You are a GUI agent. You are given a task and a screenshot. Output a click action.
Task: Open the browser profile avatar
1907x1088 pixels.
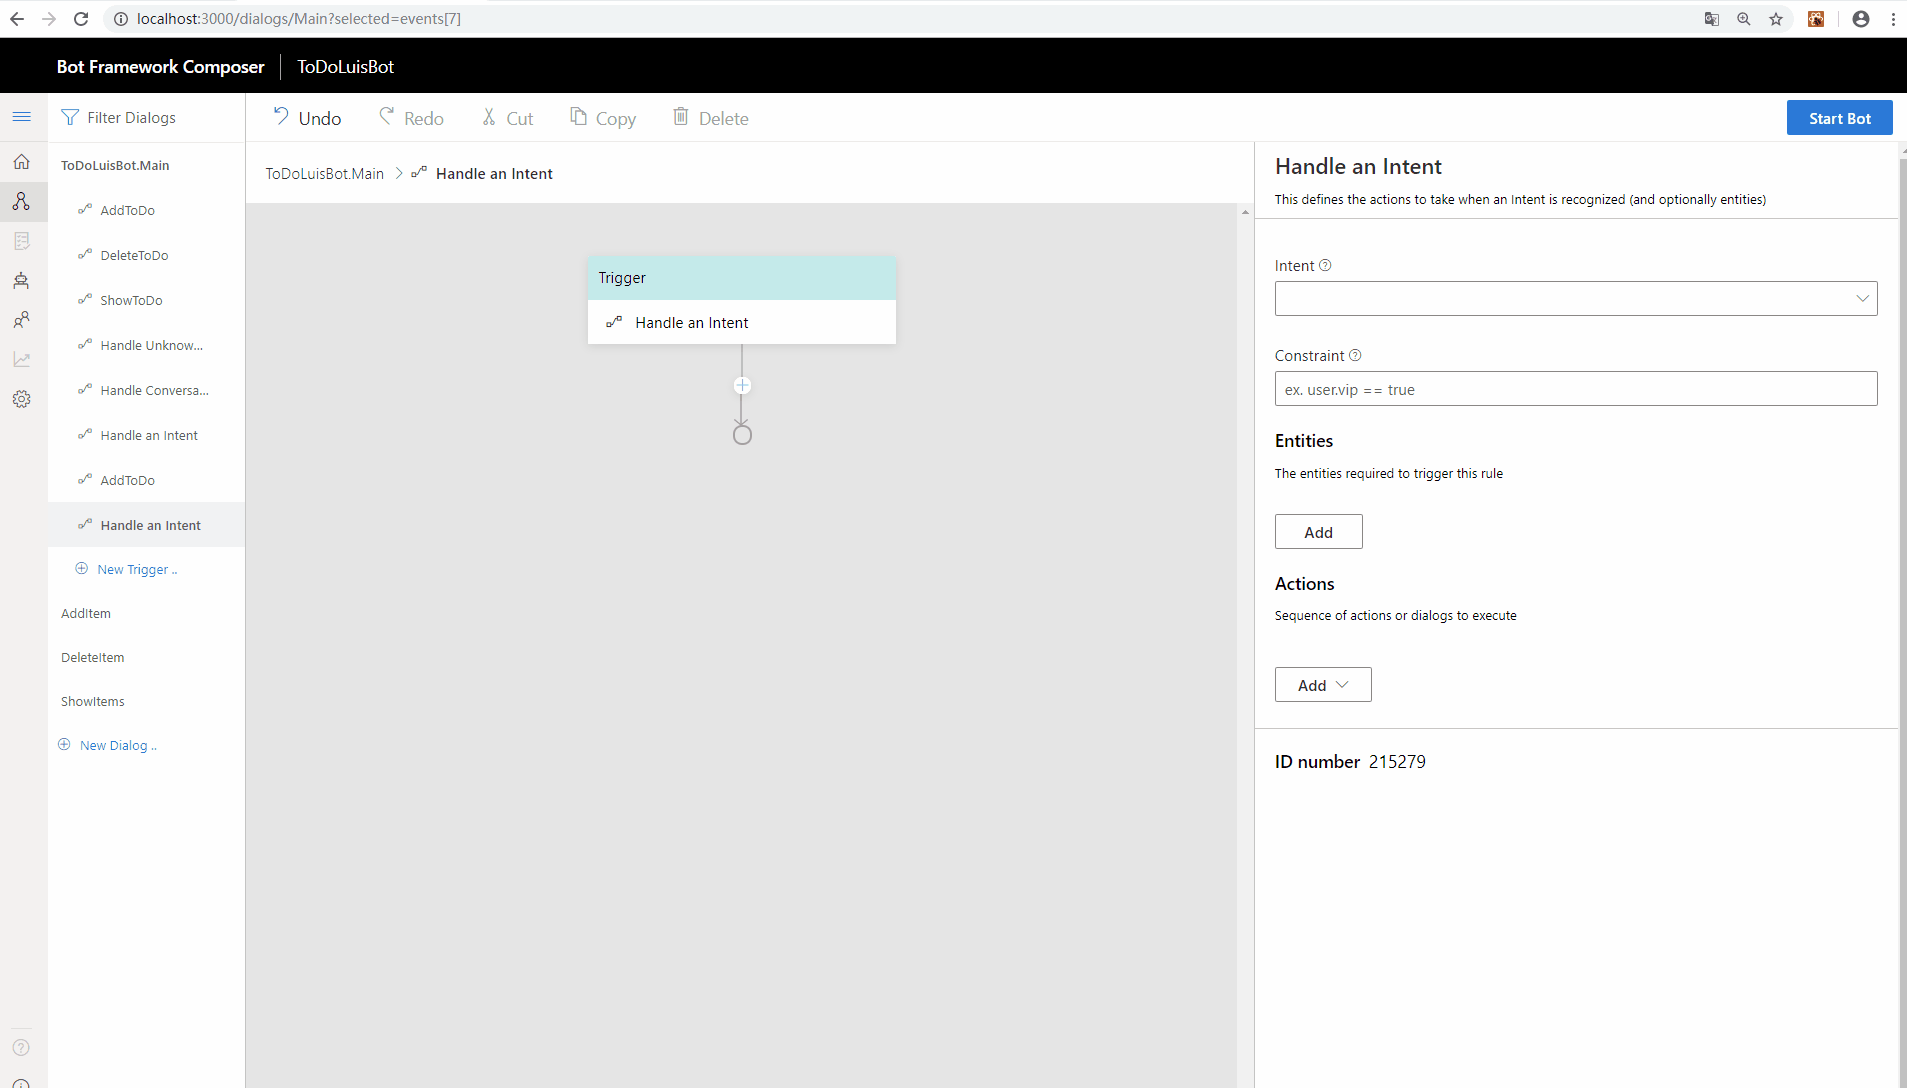click(1861, 19)
